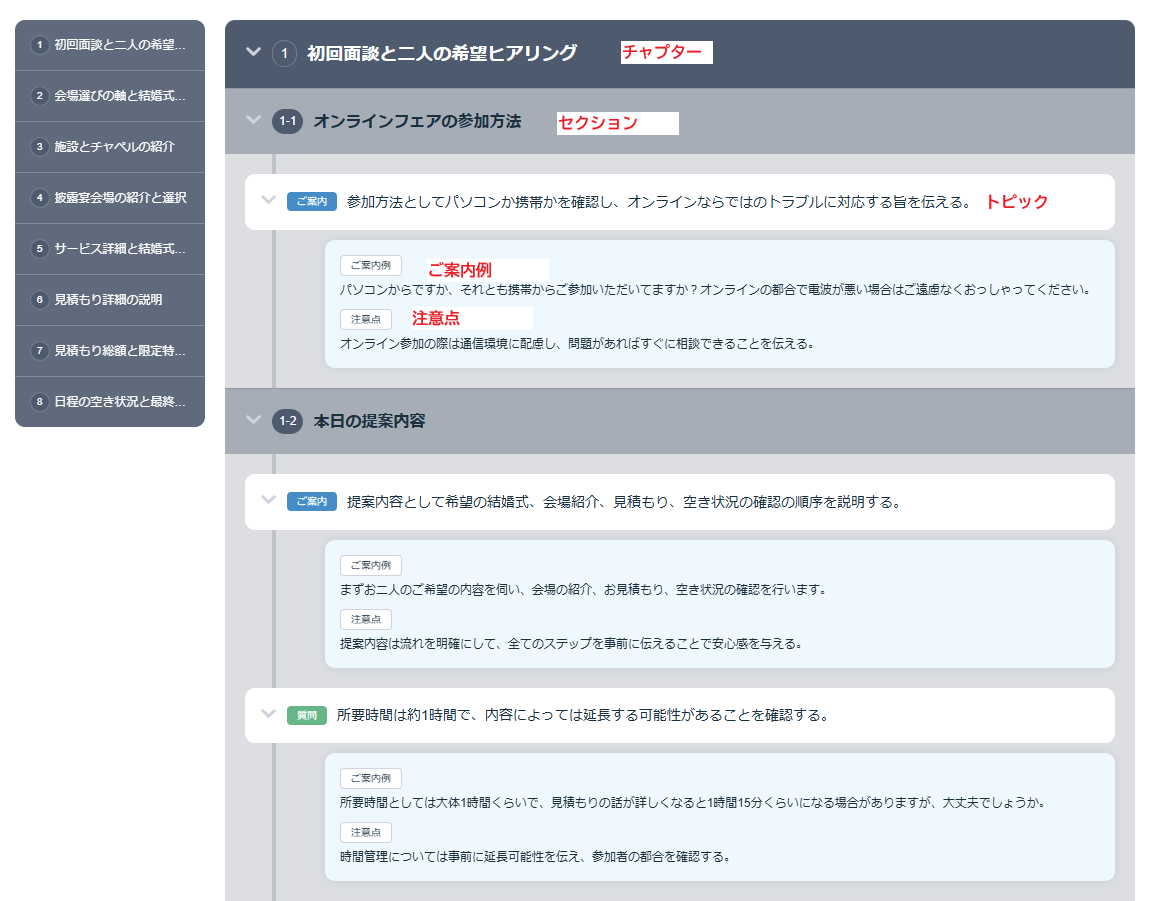Collapse section 1-1 オンラインフェアの参加方法 chevron
The height and width of the screenshot is (901, 1158).
click(253, 121)
